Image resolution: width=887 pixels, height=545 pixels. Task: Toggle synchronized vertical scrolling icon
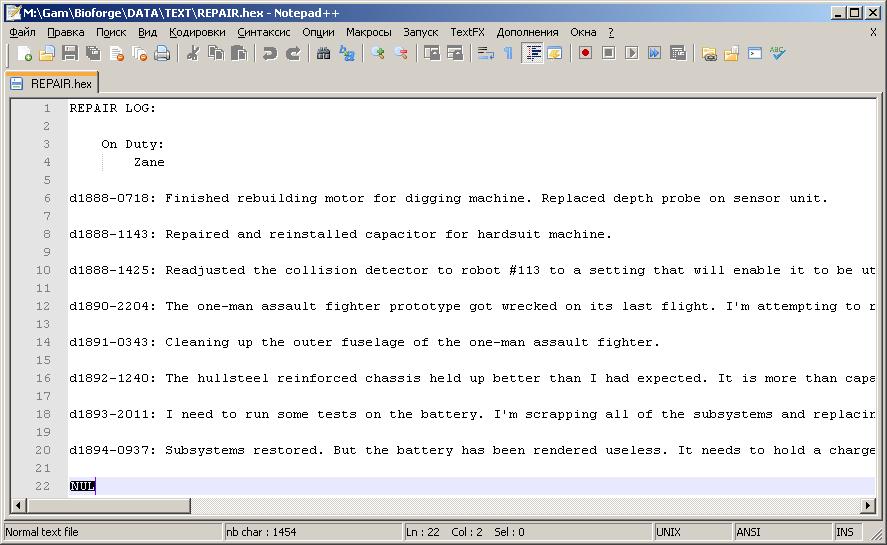pos(432,54)
